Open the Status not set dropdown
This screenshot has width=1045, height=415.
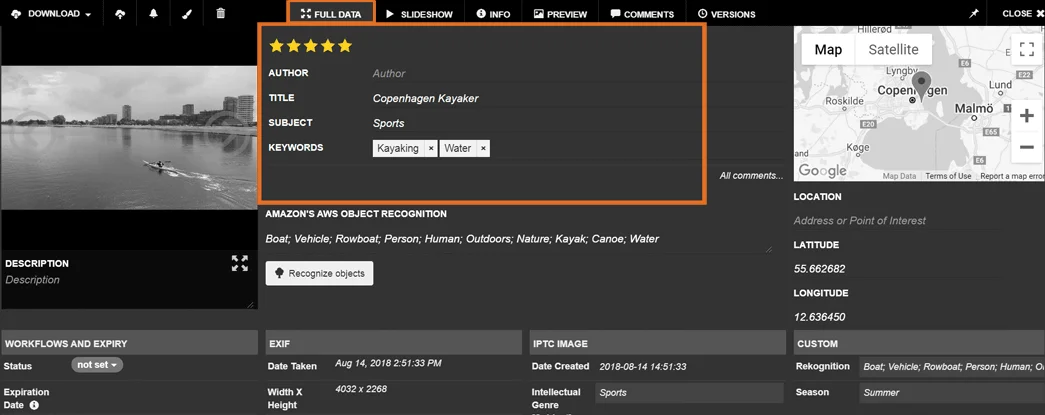click(x=97, y=365)
